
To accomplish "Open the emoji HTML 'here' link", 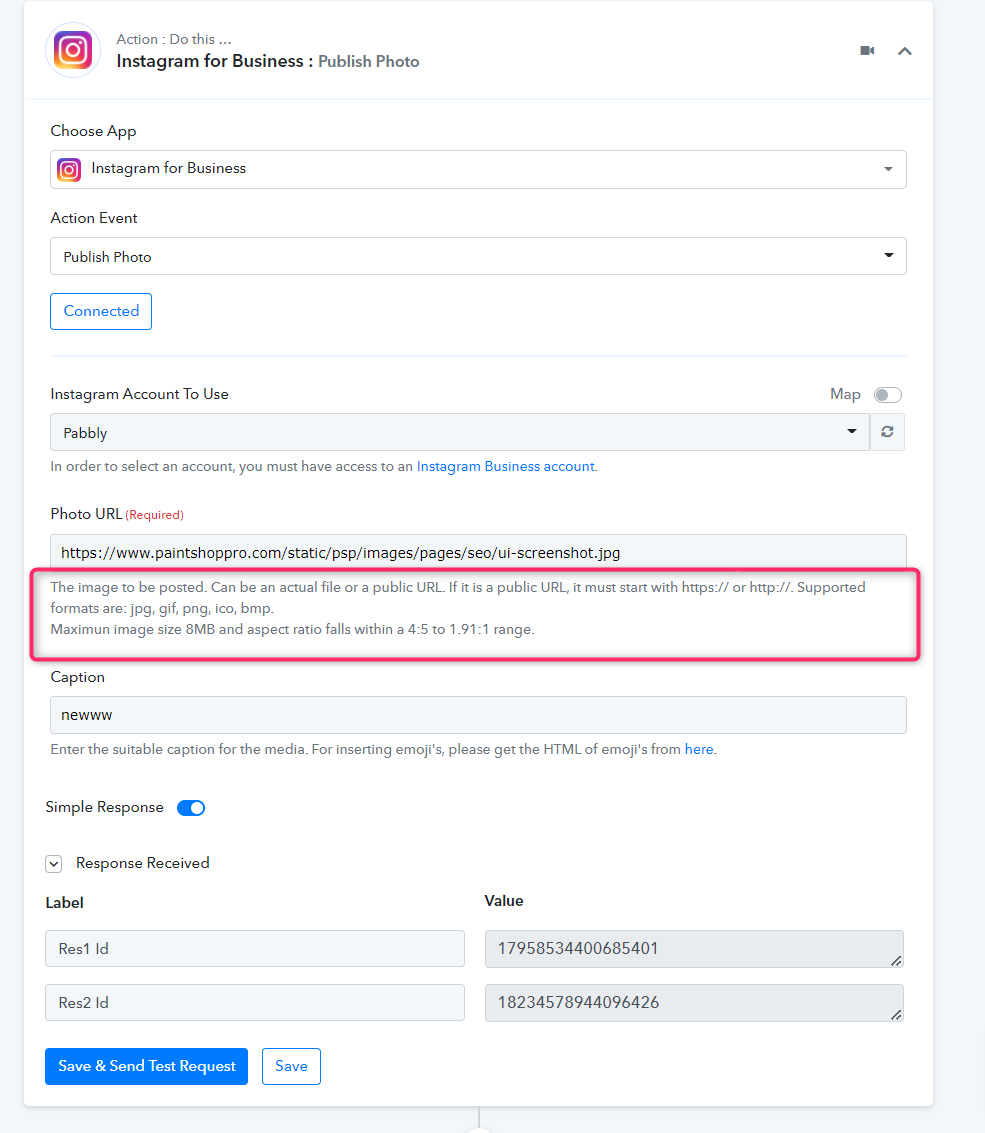I will coord(699,749).
